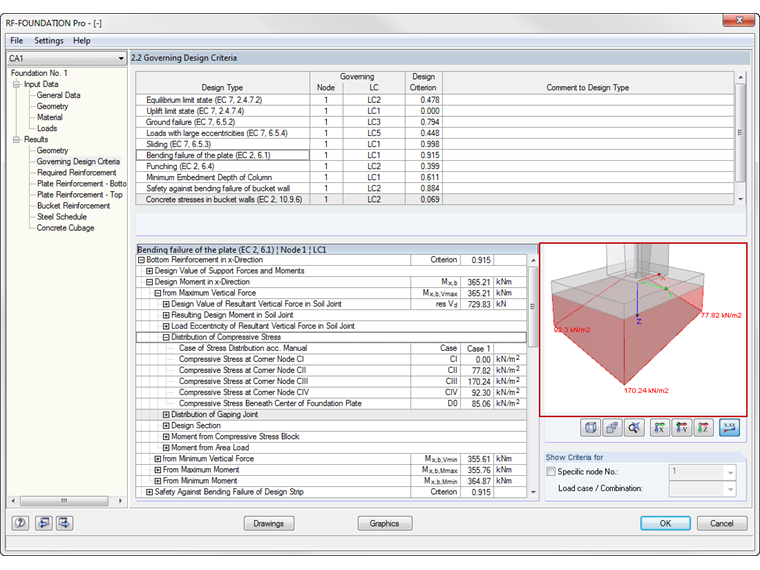Open Plate Reinforcement - Top in the tree
This screenshot has width=760, height=570.
[80, 195]
